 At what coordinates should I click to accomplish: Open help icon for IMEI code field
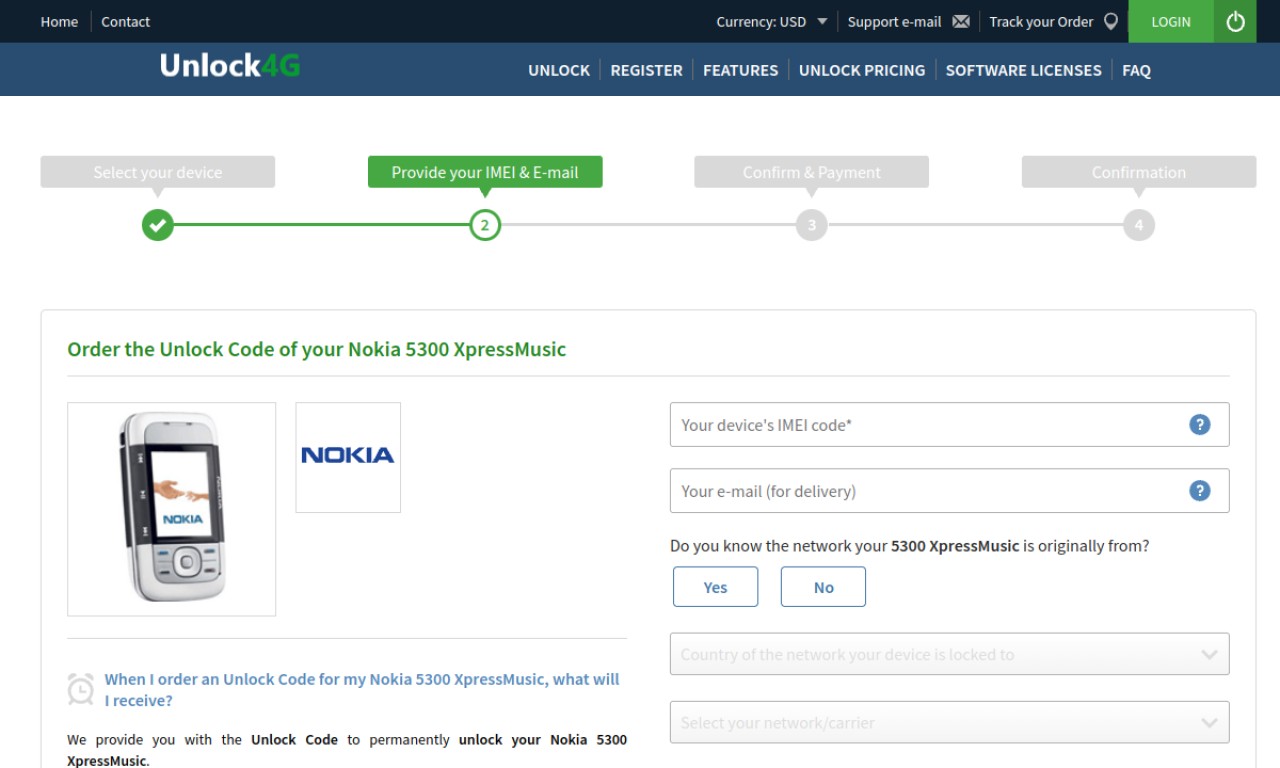(x=1200, y=425)
